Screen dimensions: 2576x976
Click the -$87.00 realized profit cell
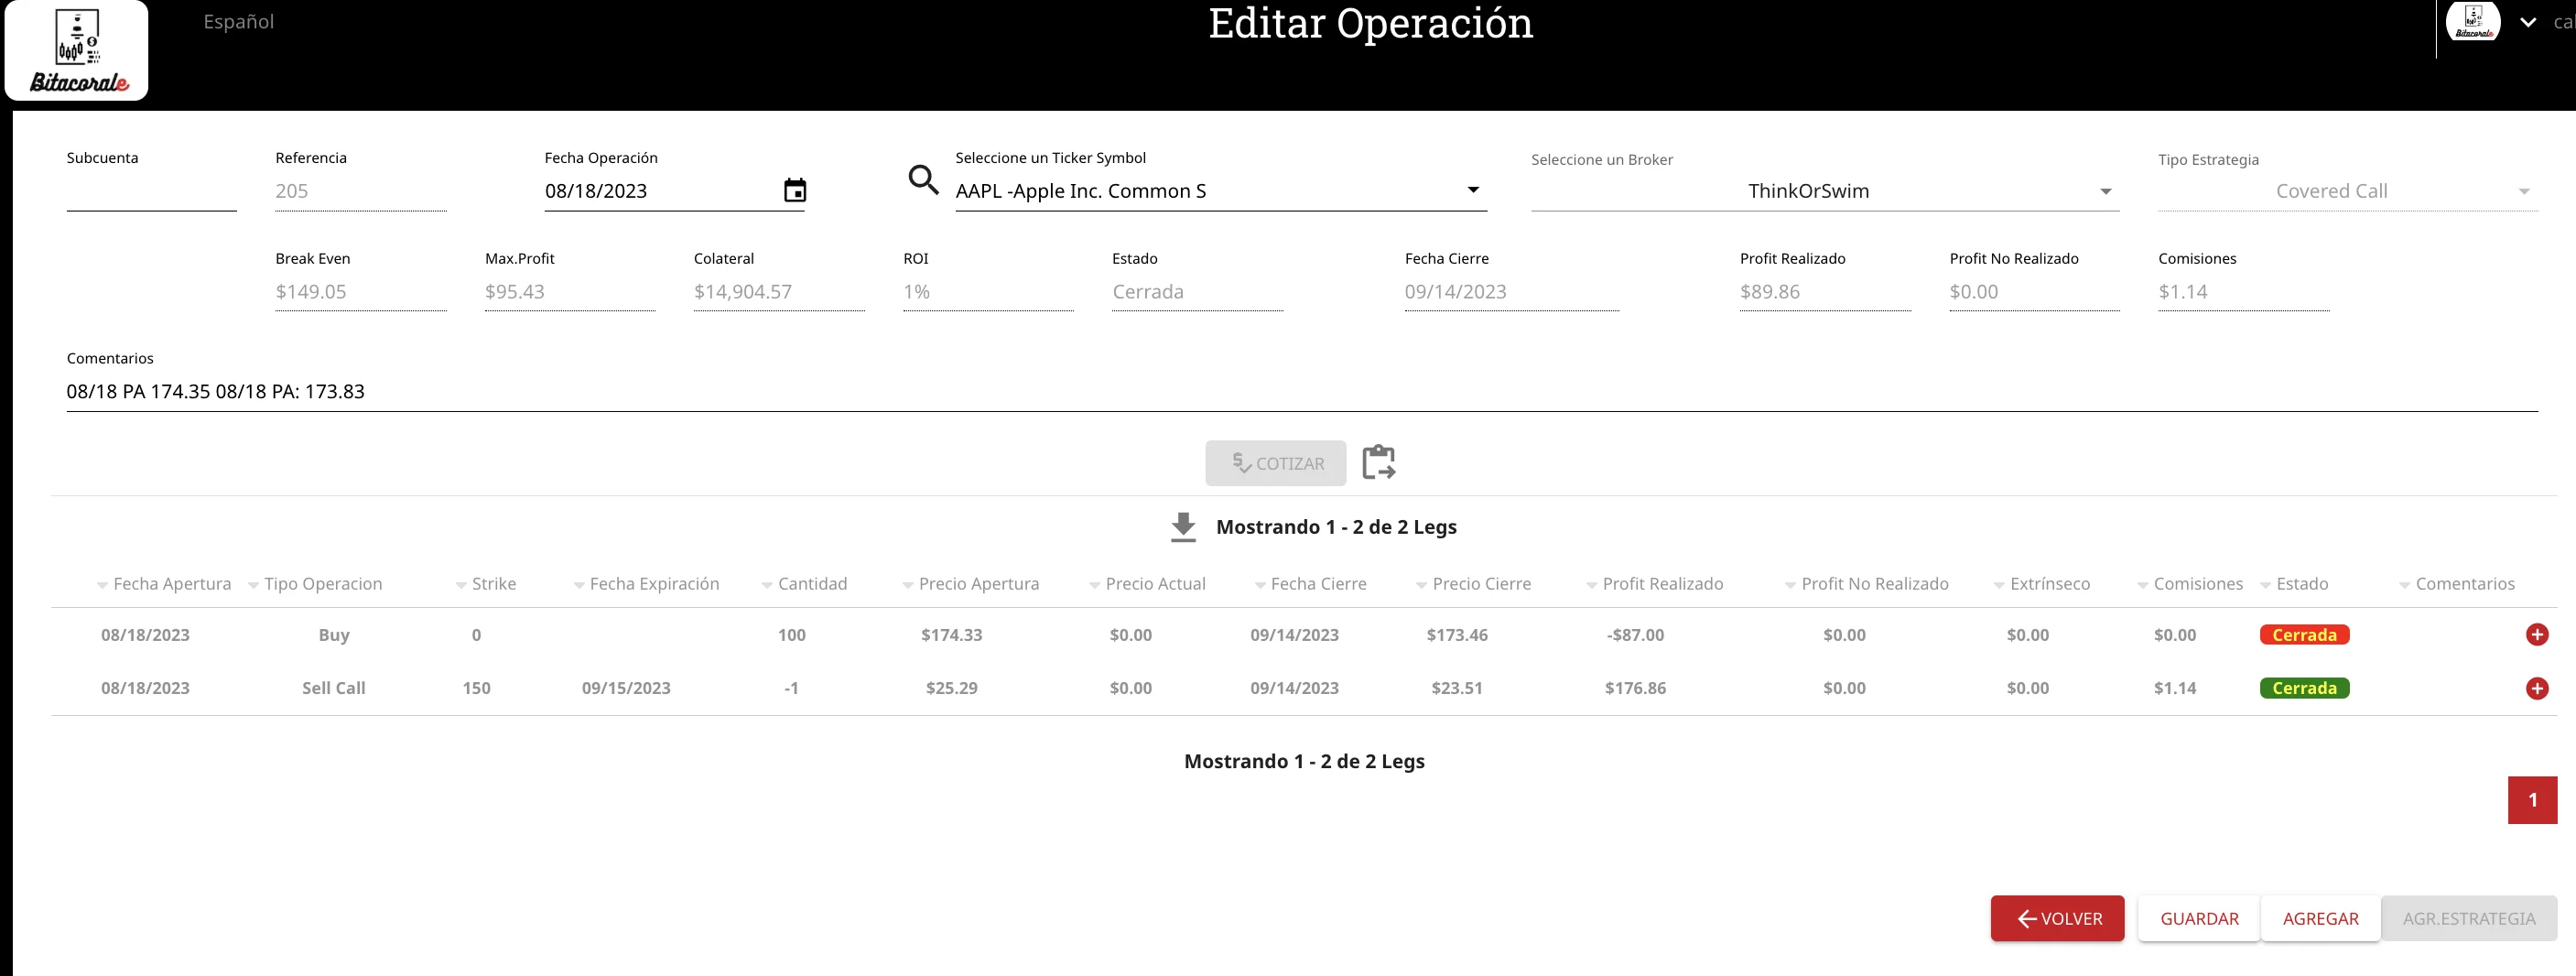pos(1635,635)
